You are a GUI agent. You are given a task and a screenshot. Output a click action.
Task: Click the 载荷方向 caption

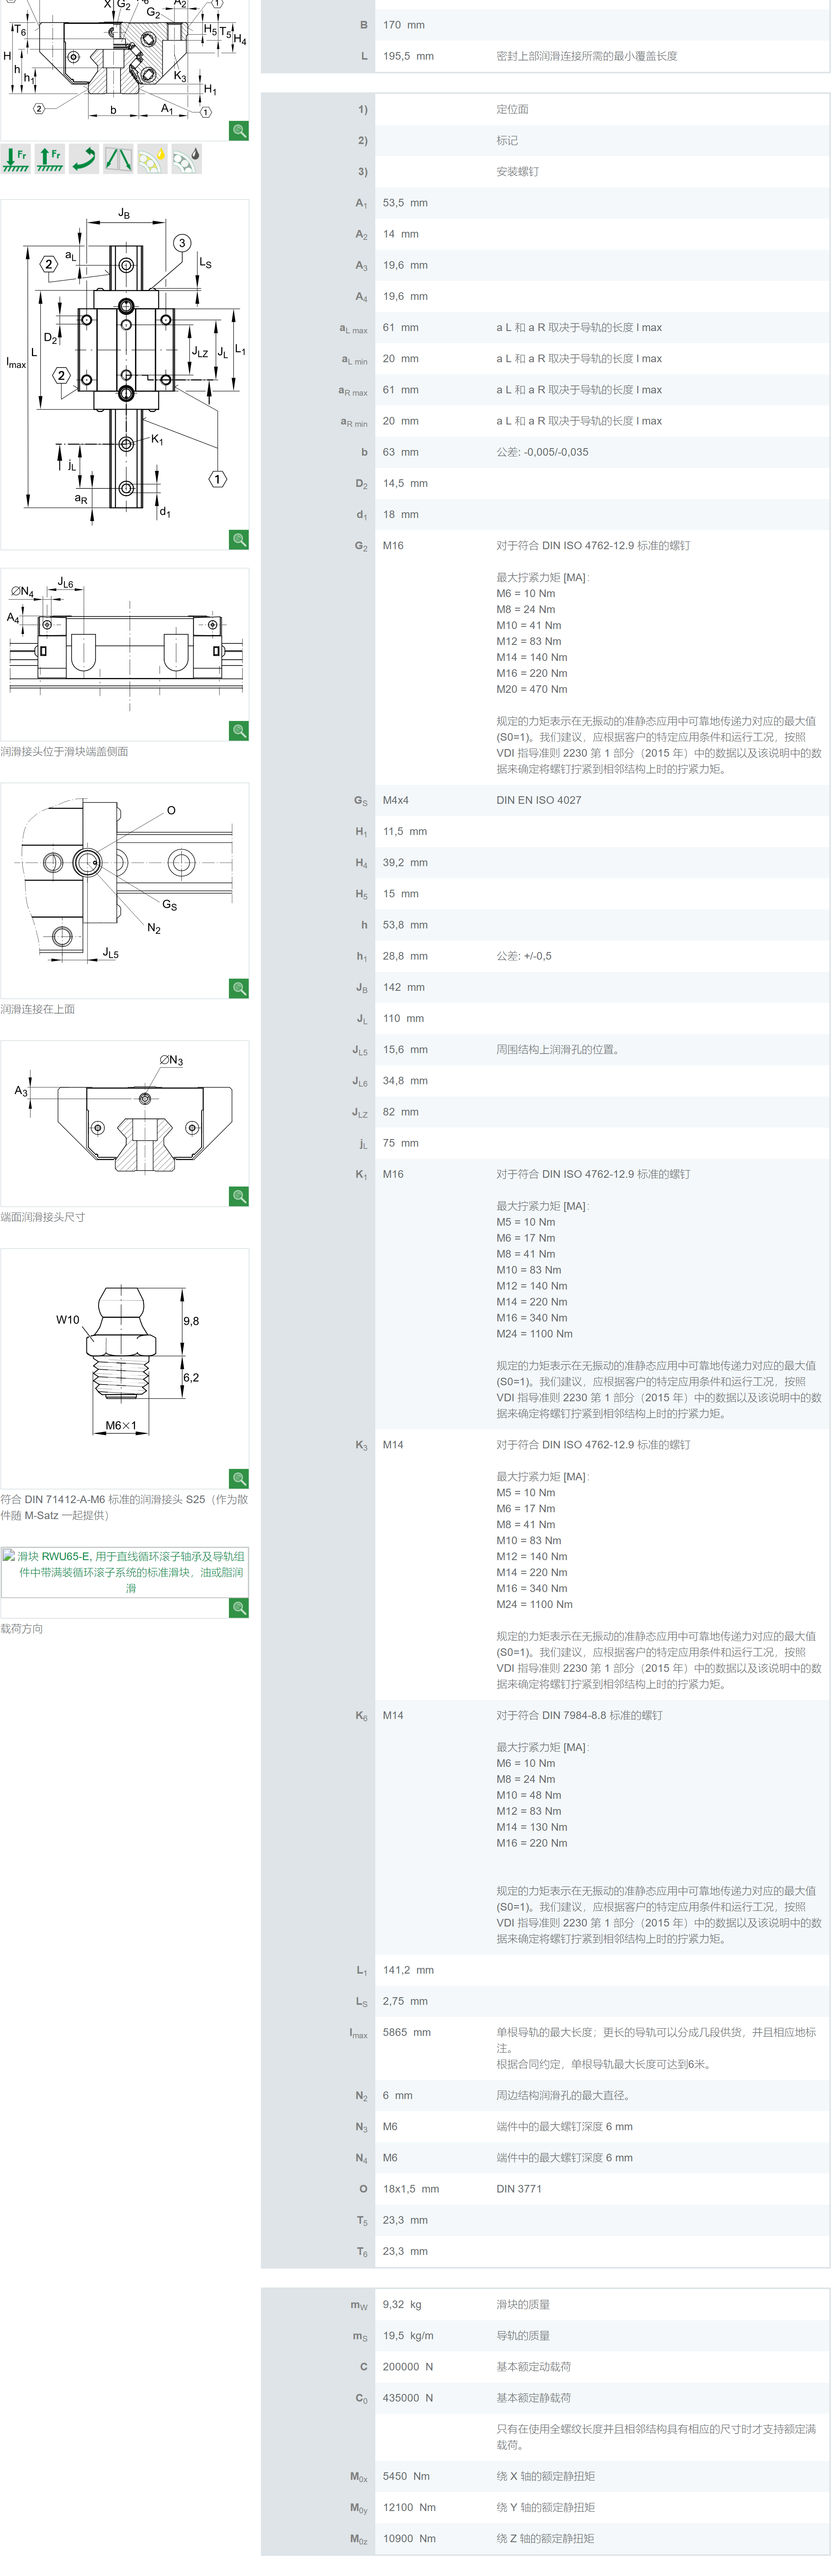pos(22,1628)
